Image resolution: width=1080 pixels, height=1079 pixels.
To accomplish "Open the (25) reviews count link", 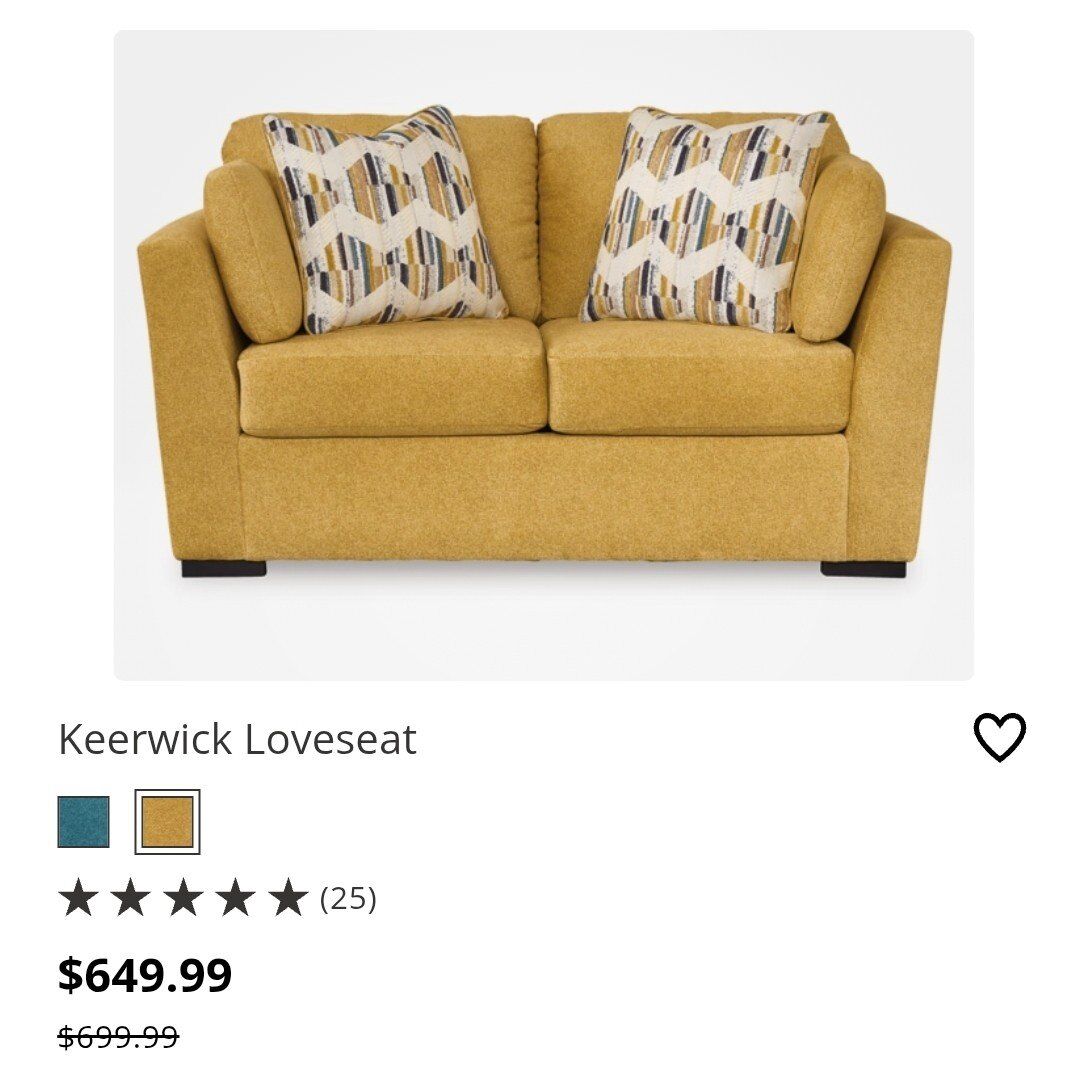I will [x=349, y=899].
